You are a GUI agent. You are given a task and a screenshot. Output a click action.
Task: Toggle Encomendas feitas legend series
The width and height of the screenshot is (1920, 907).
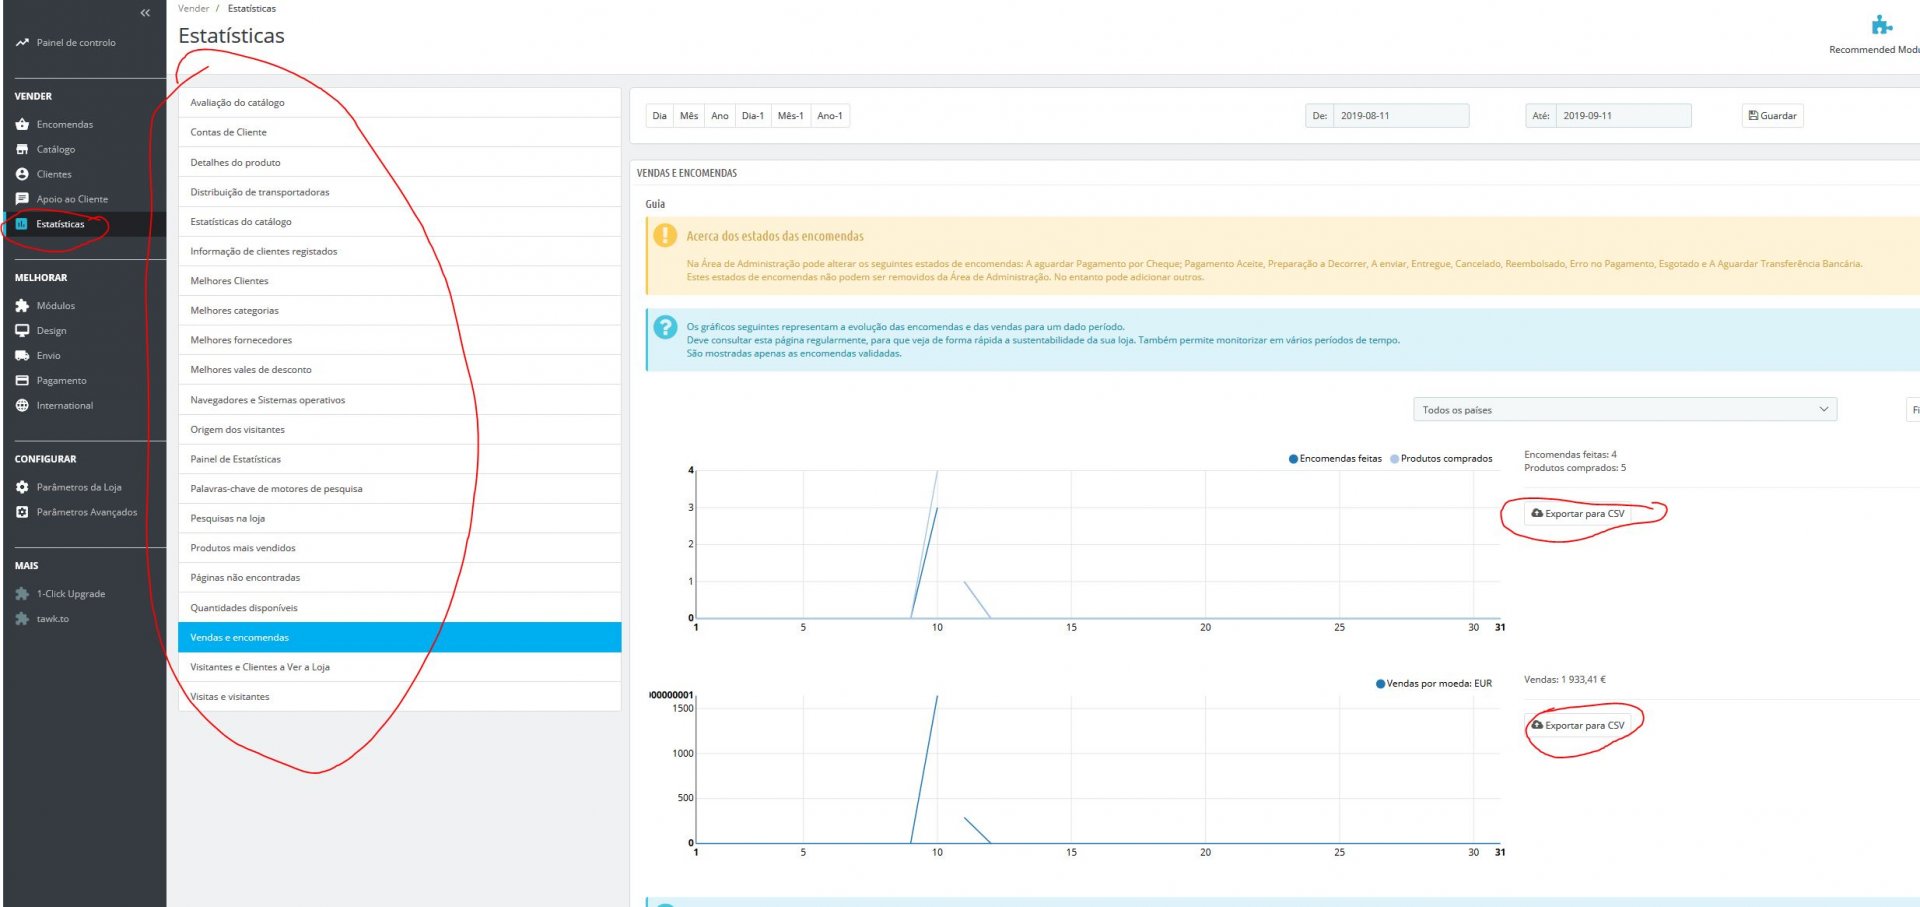pyautogui.click(x=1335, y=459)
